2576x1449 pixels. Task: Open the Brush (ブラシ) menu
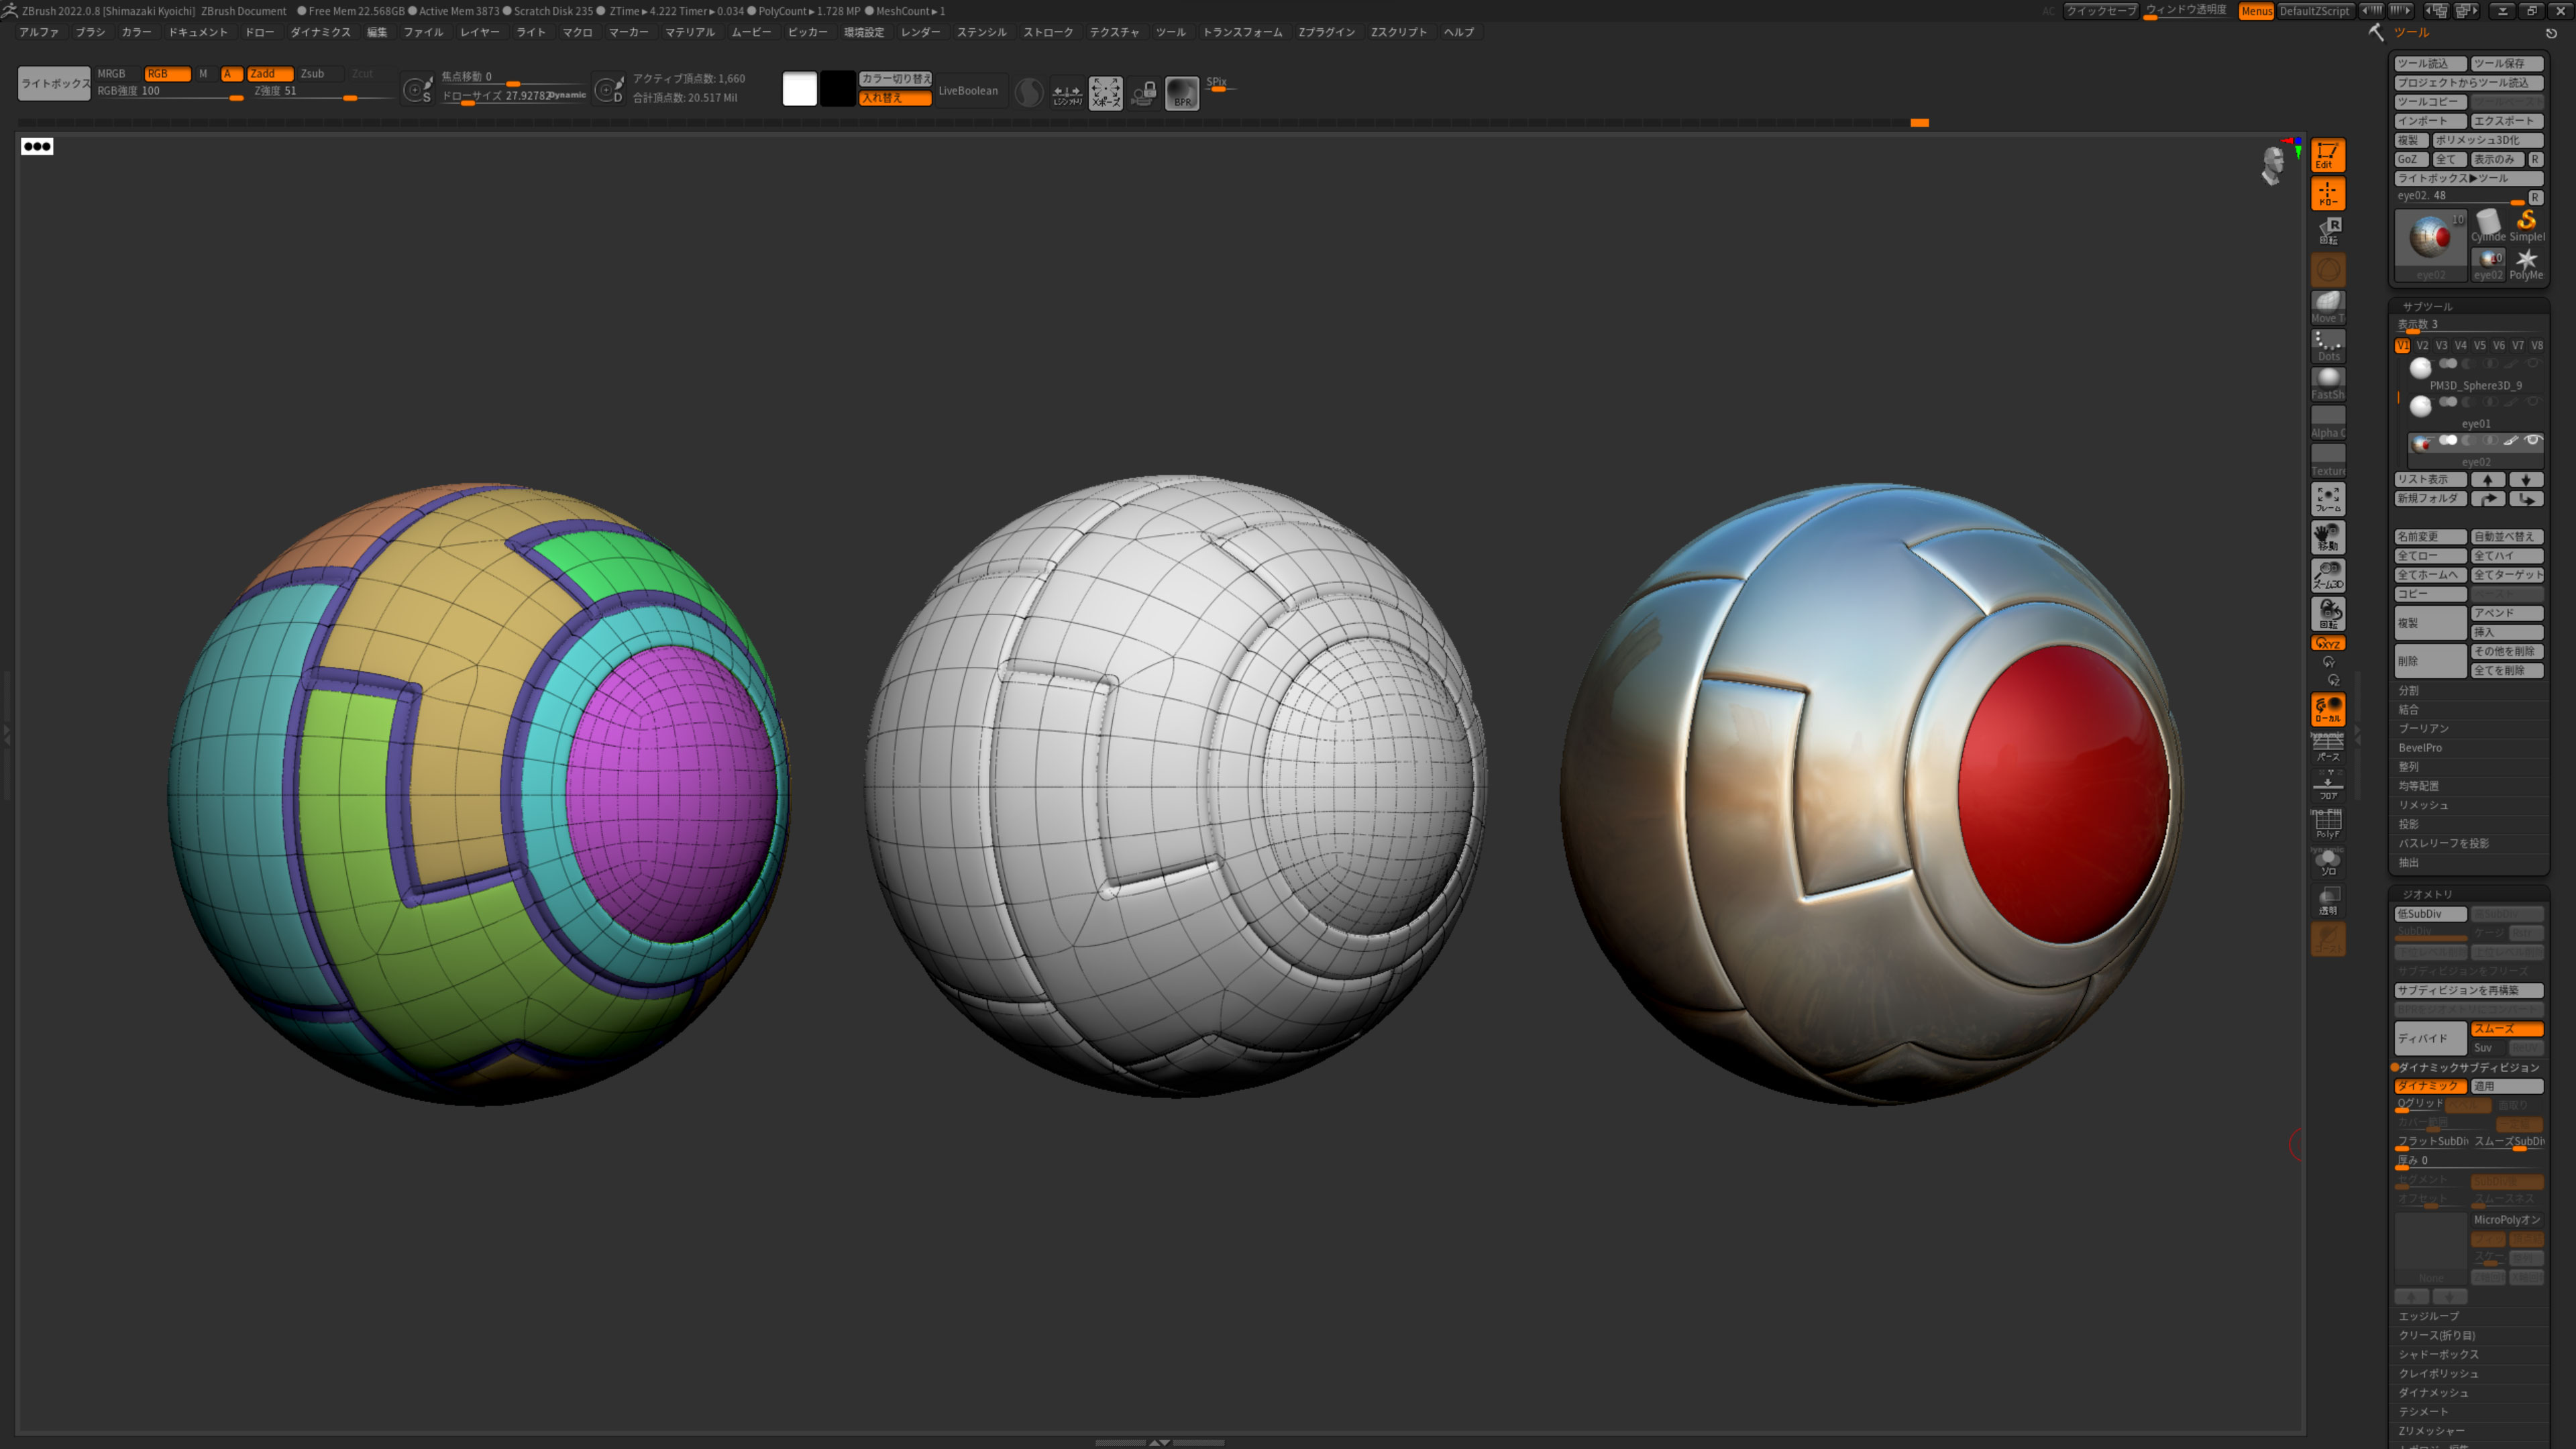point(90,32)
